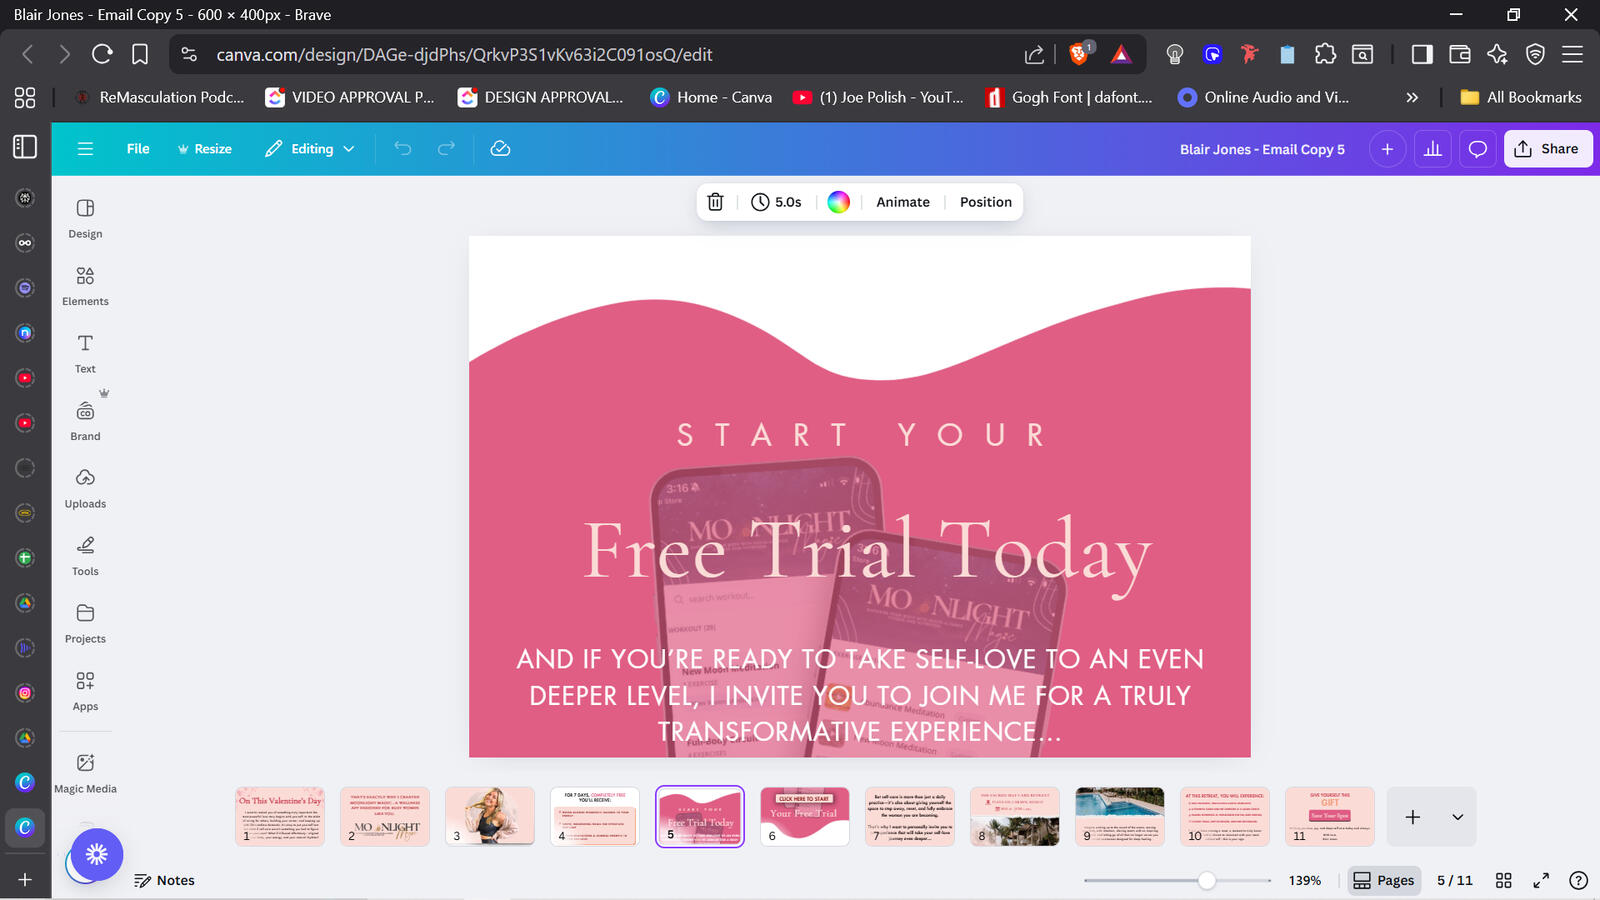The width and height of the screenshot is (1600, 900).
Task: Click design title Blair Jones - Email Copy 5
Action: pos(1262,149)
